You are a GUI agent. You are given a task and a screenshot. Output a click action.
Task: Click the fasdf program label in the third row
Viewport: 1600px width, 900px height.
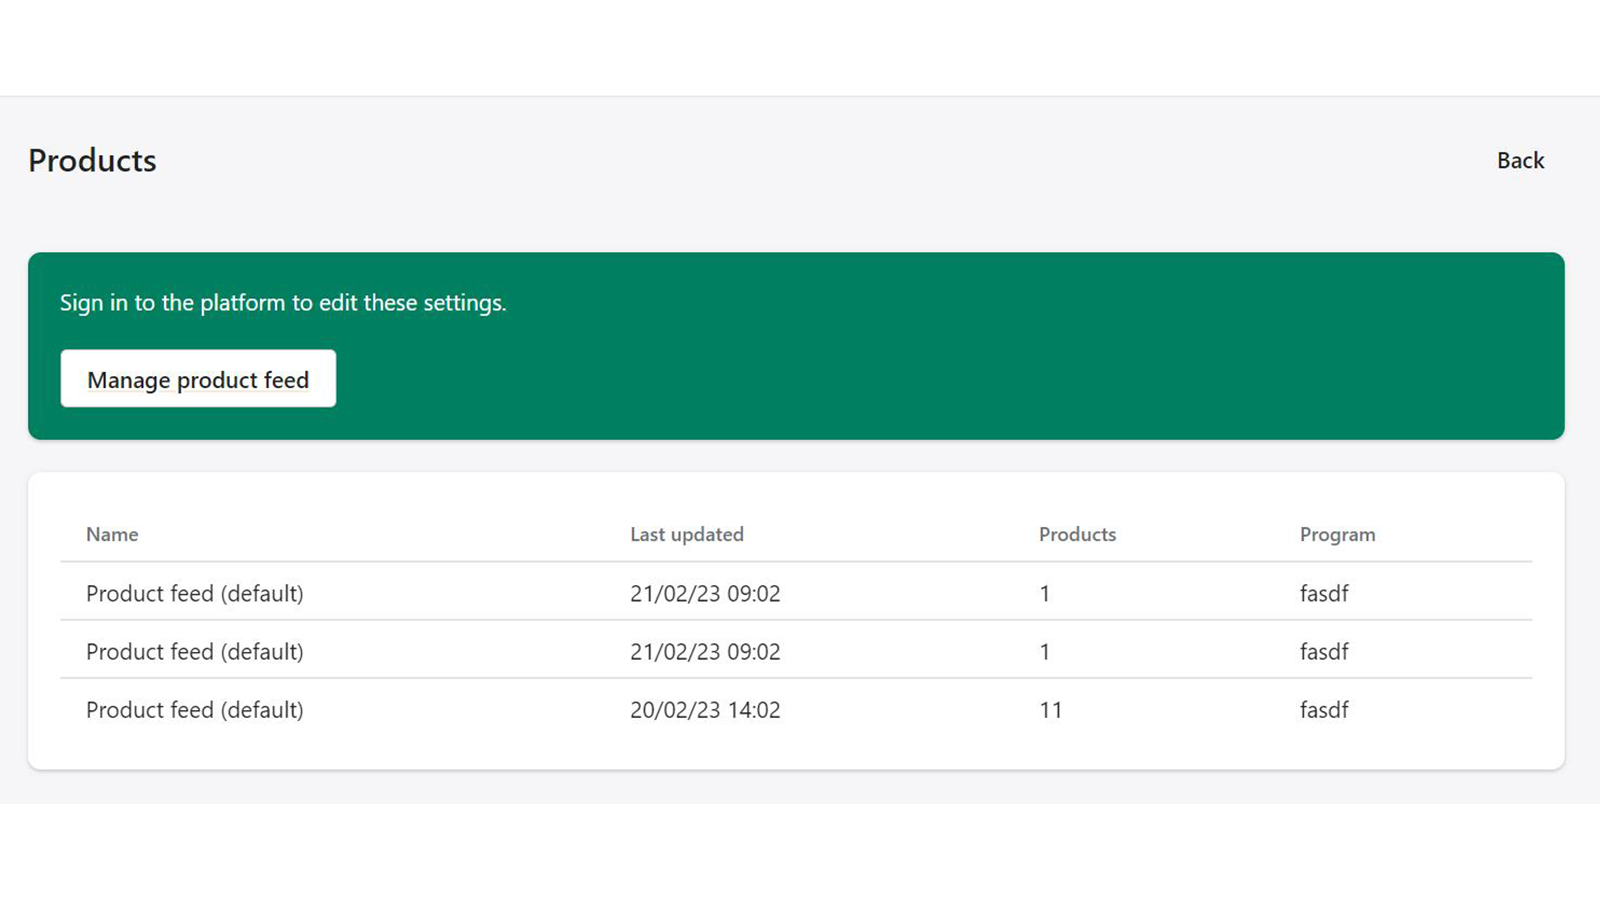point(1323,710)
